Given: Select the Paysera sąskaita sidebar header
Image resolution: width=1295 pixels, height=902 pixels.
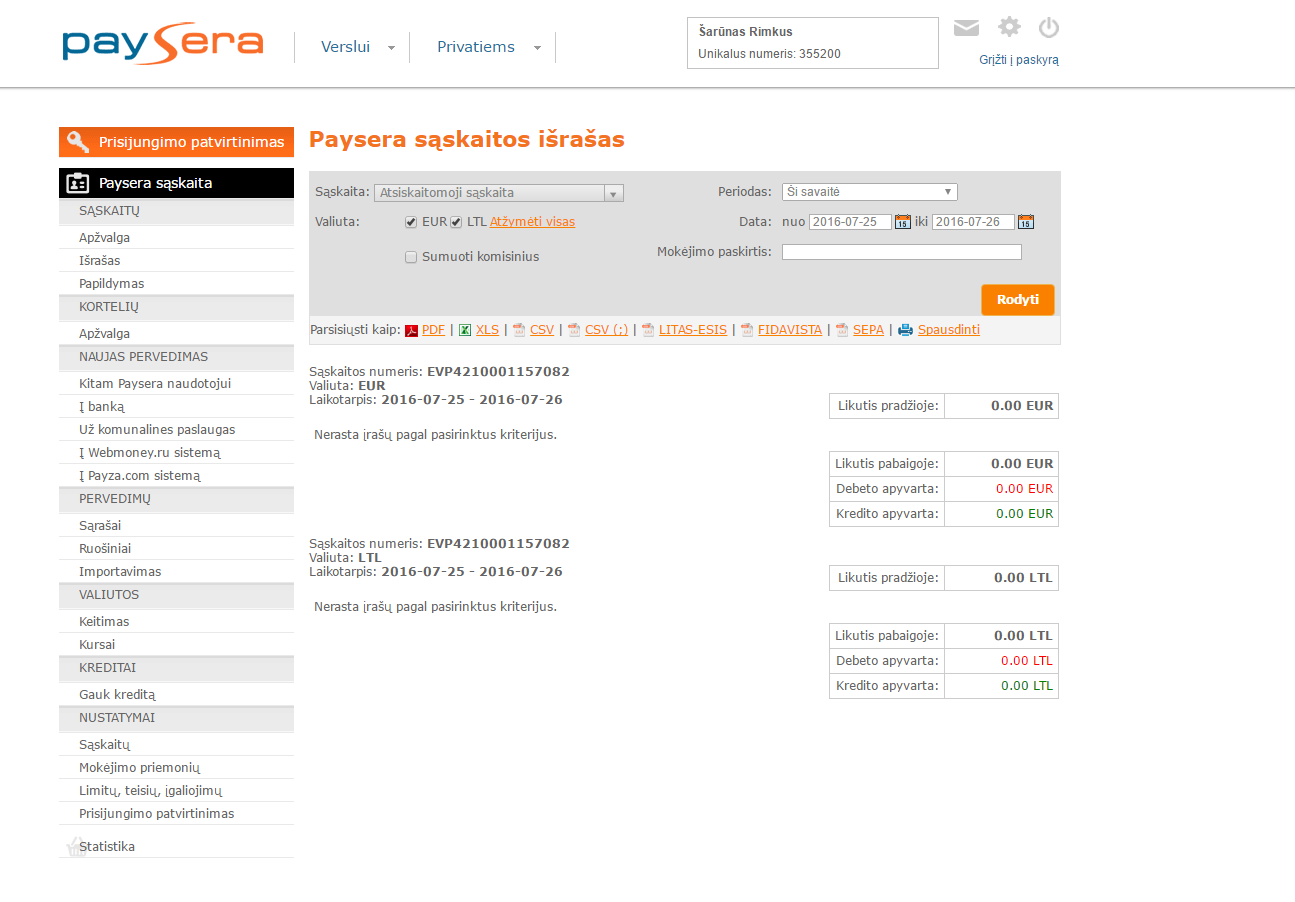Looking at the screenshot, I should [176, 183].
